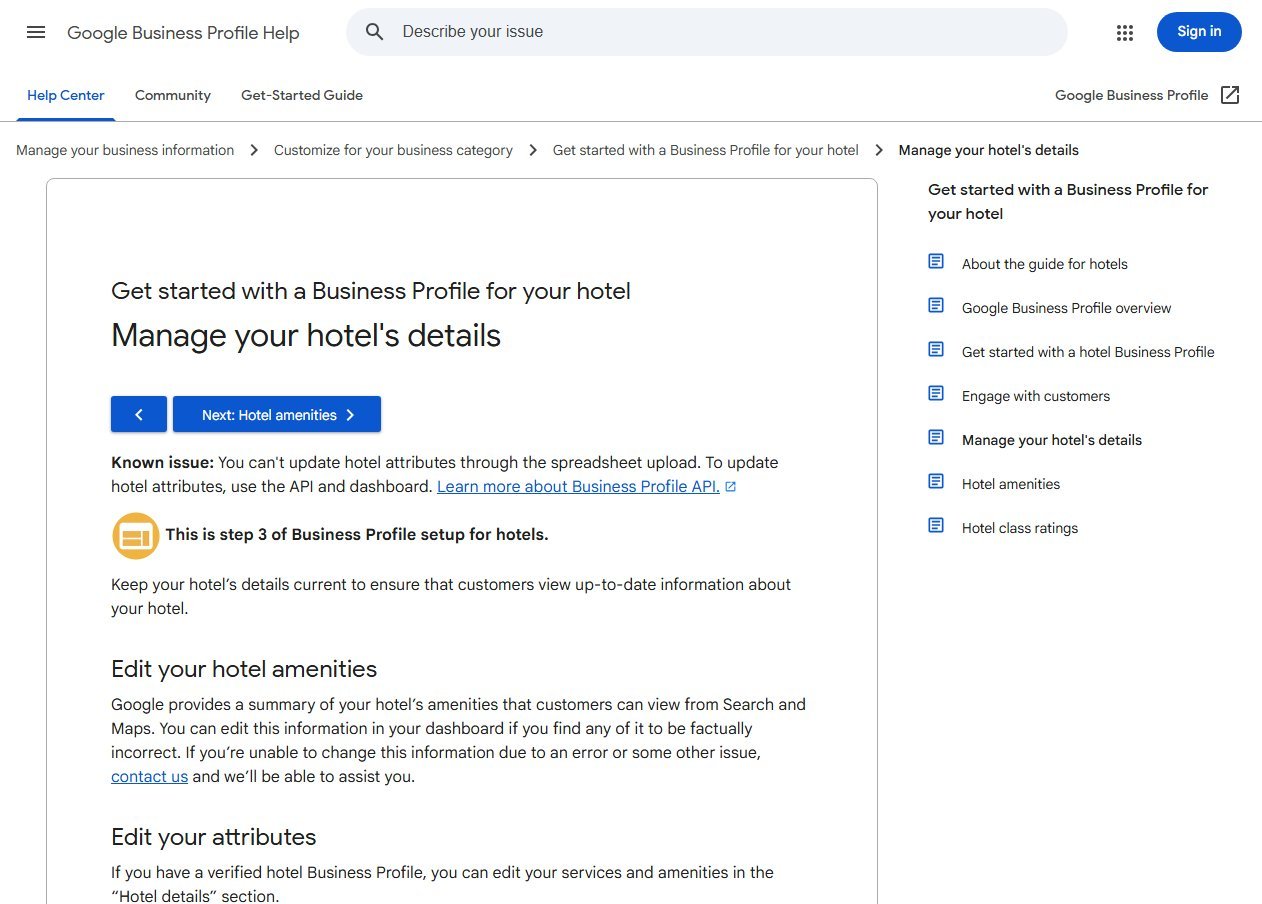This screenshot has height=904, width=1262.
Task: Click Next: Hotel amenities button
Action: (x=277, y=415)
